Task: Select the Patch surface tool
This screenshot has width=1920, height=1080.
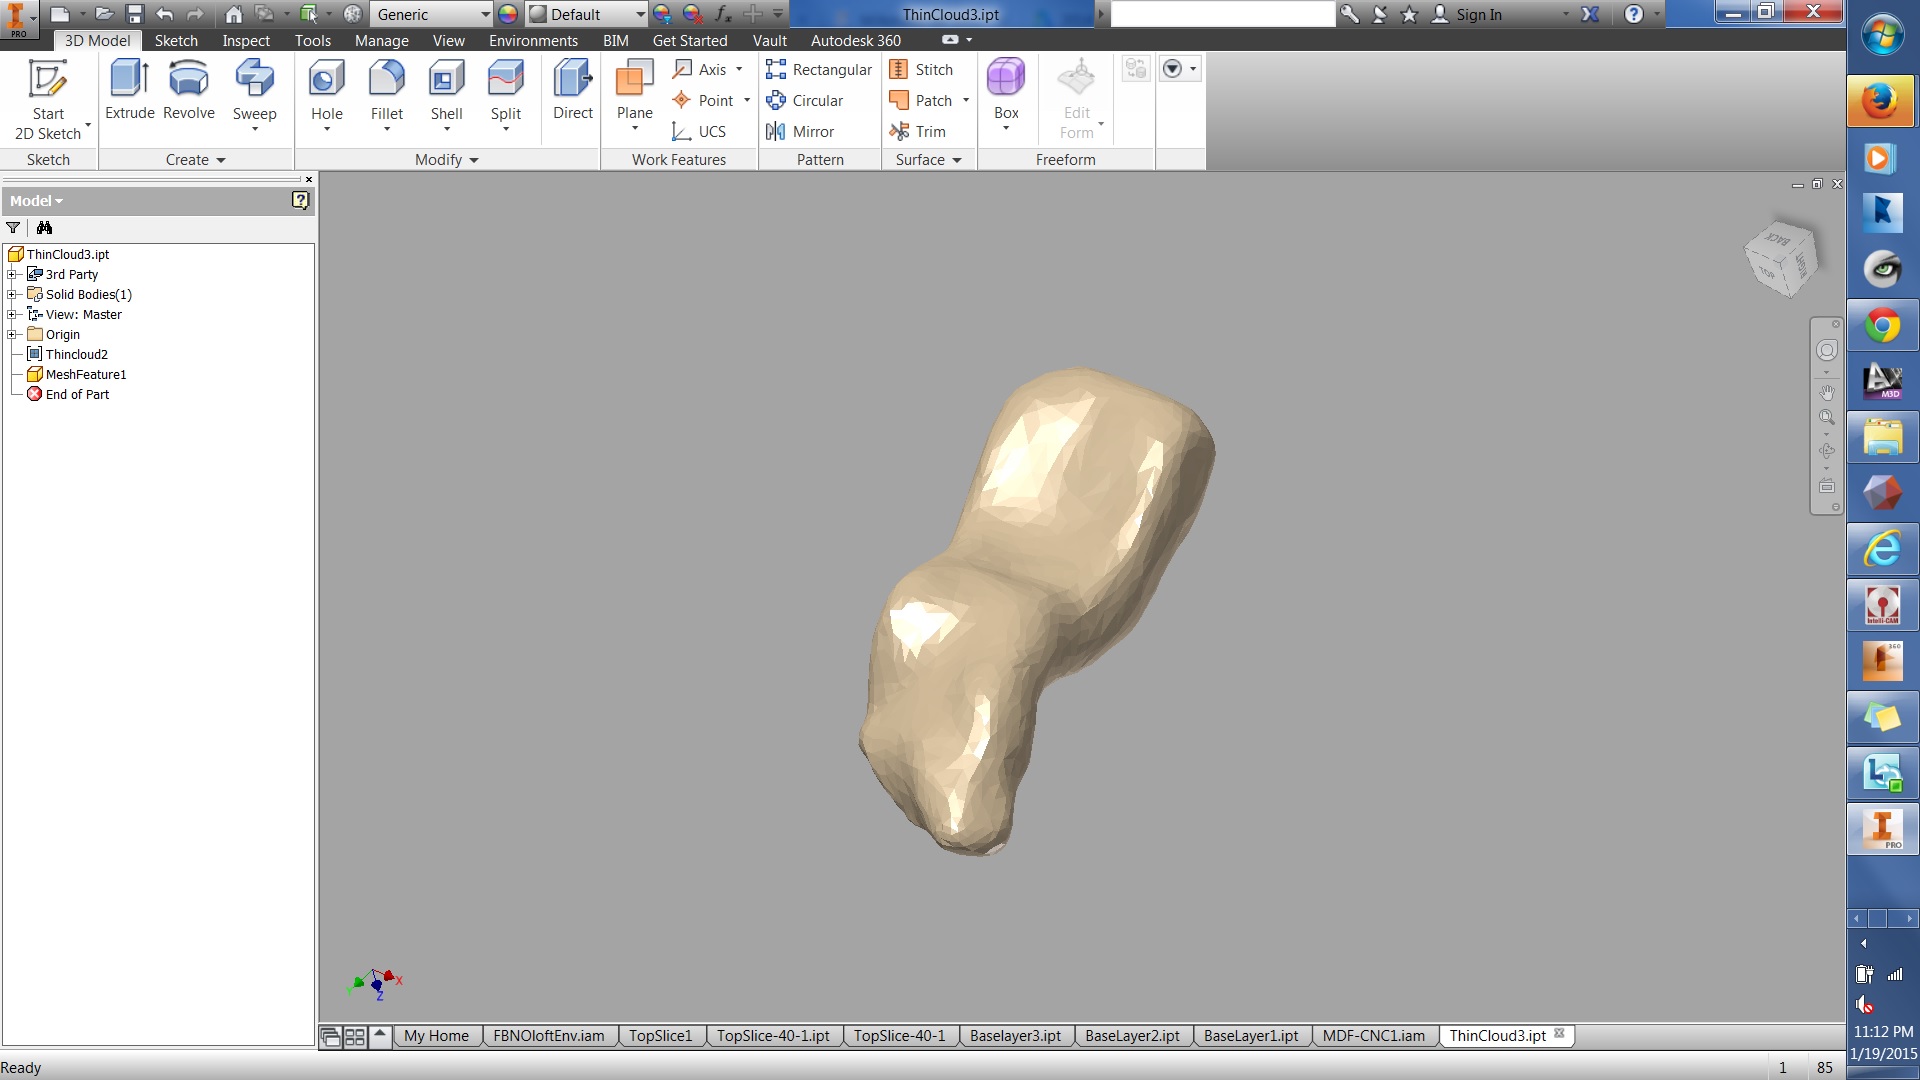Action: coord(921,100)
